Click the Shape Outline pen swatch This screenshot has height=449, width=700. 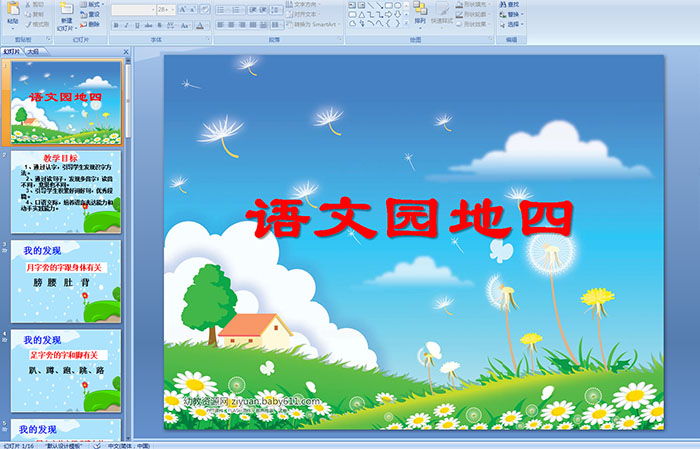460,14
